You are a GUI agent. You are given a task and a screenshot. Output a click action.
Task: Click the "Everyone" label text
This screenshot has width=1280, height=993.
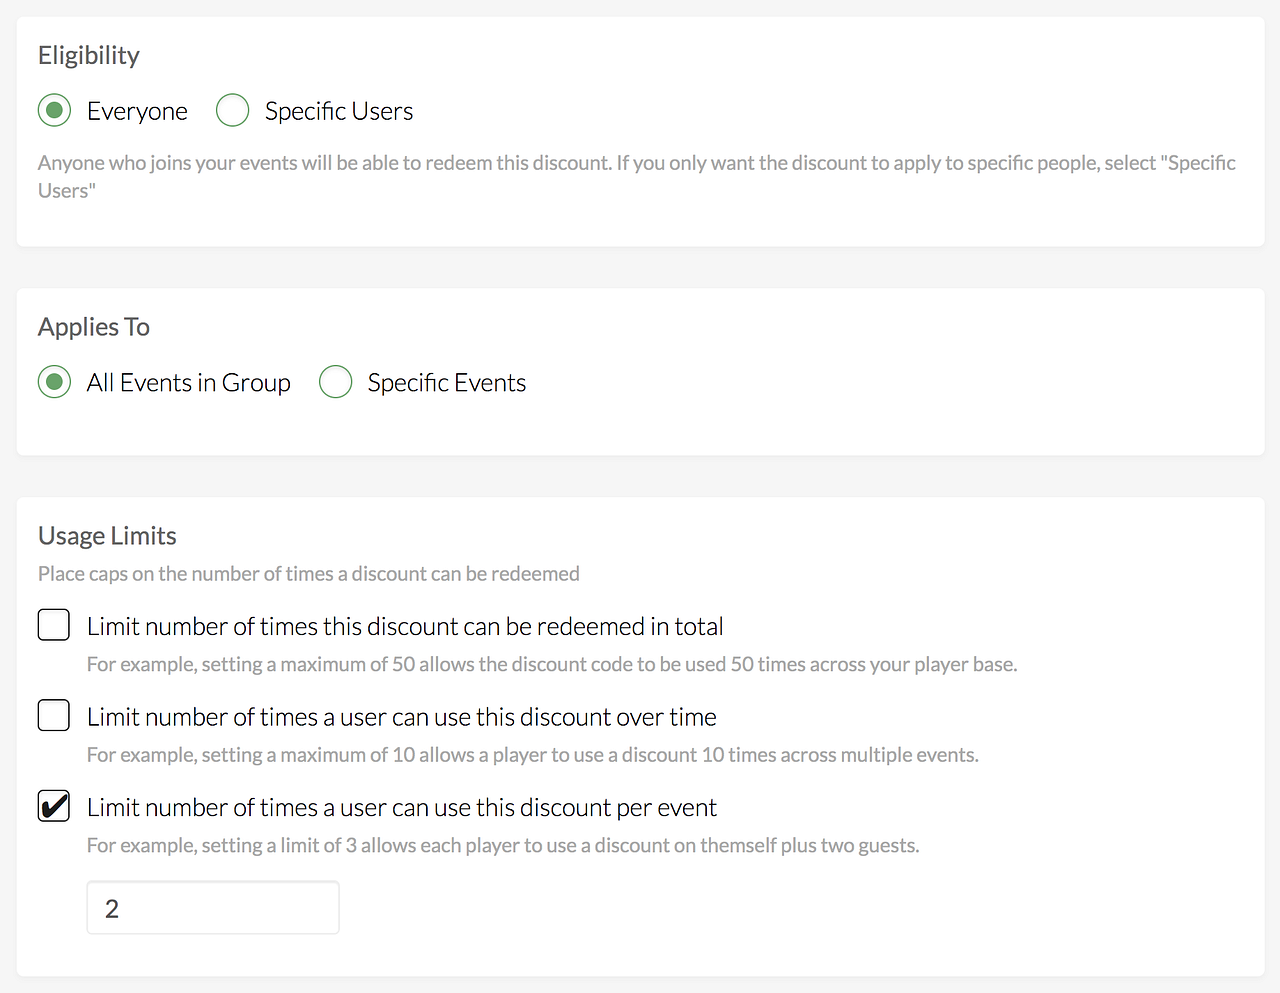tap(137, 111)
